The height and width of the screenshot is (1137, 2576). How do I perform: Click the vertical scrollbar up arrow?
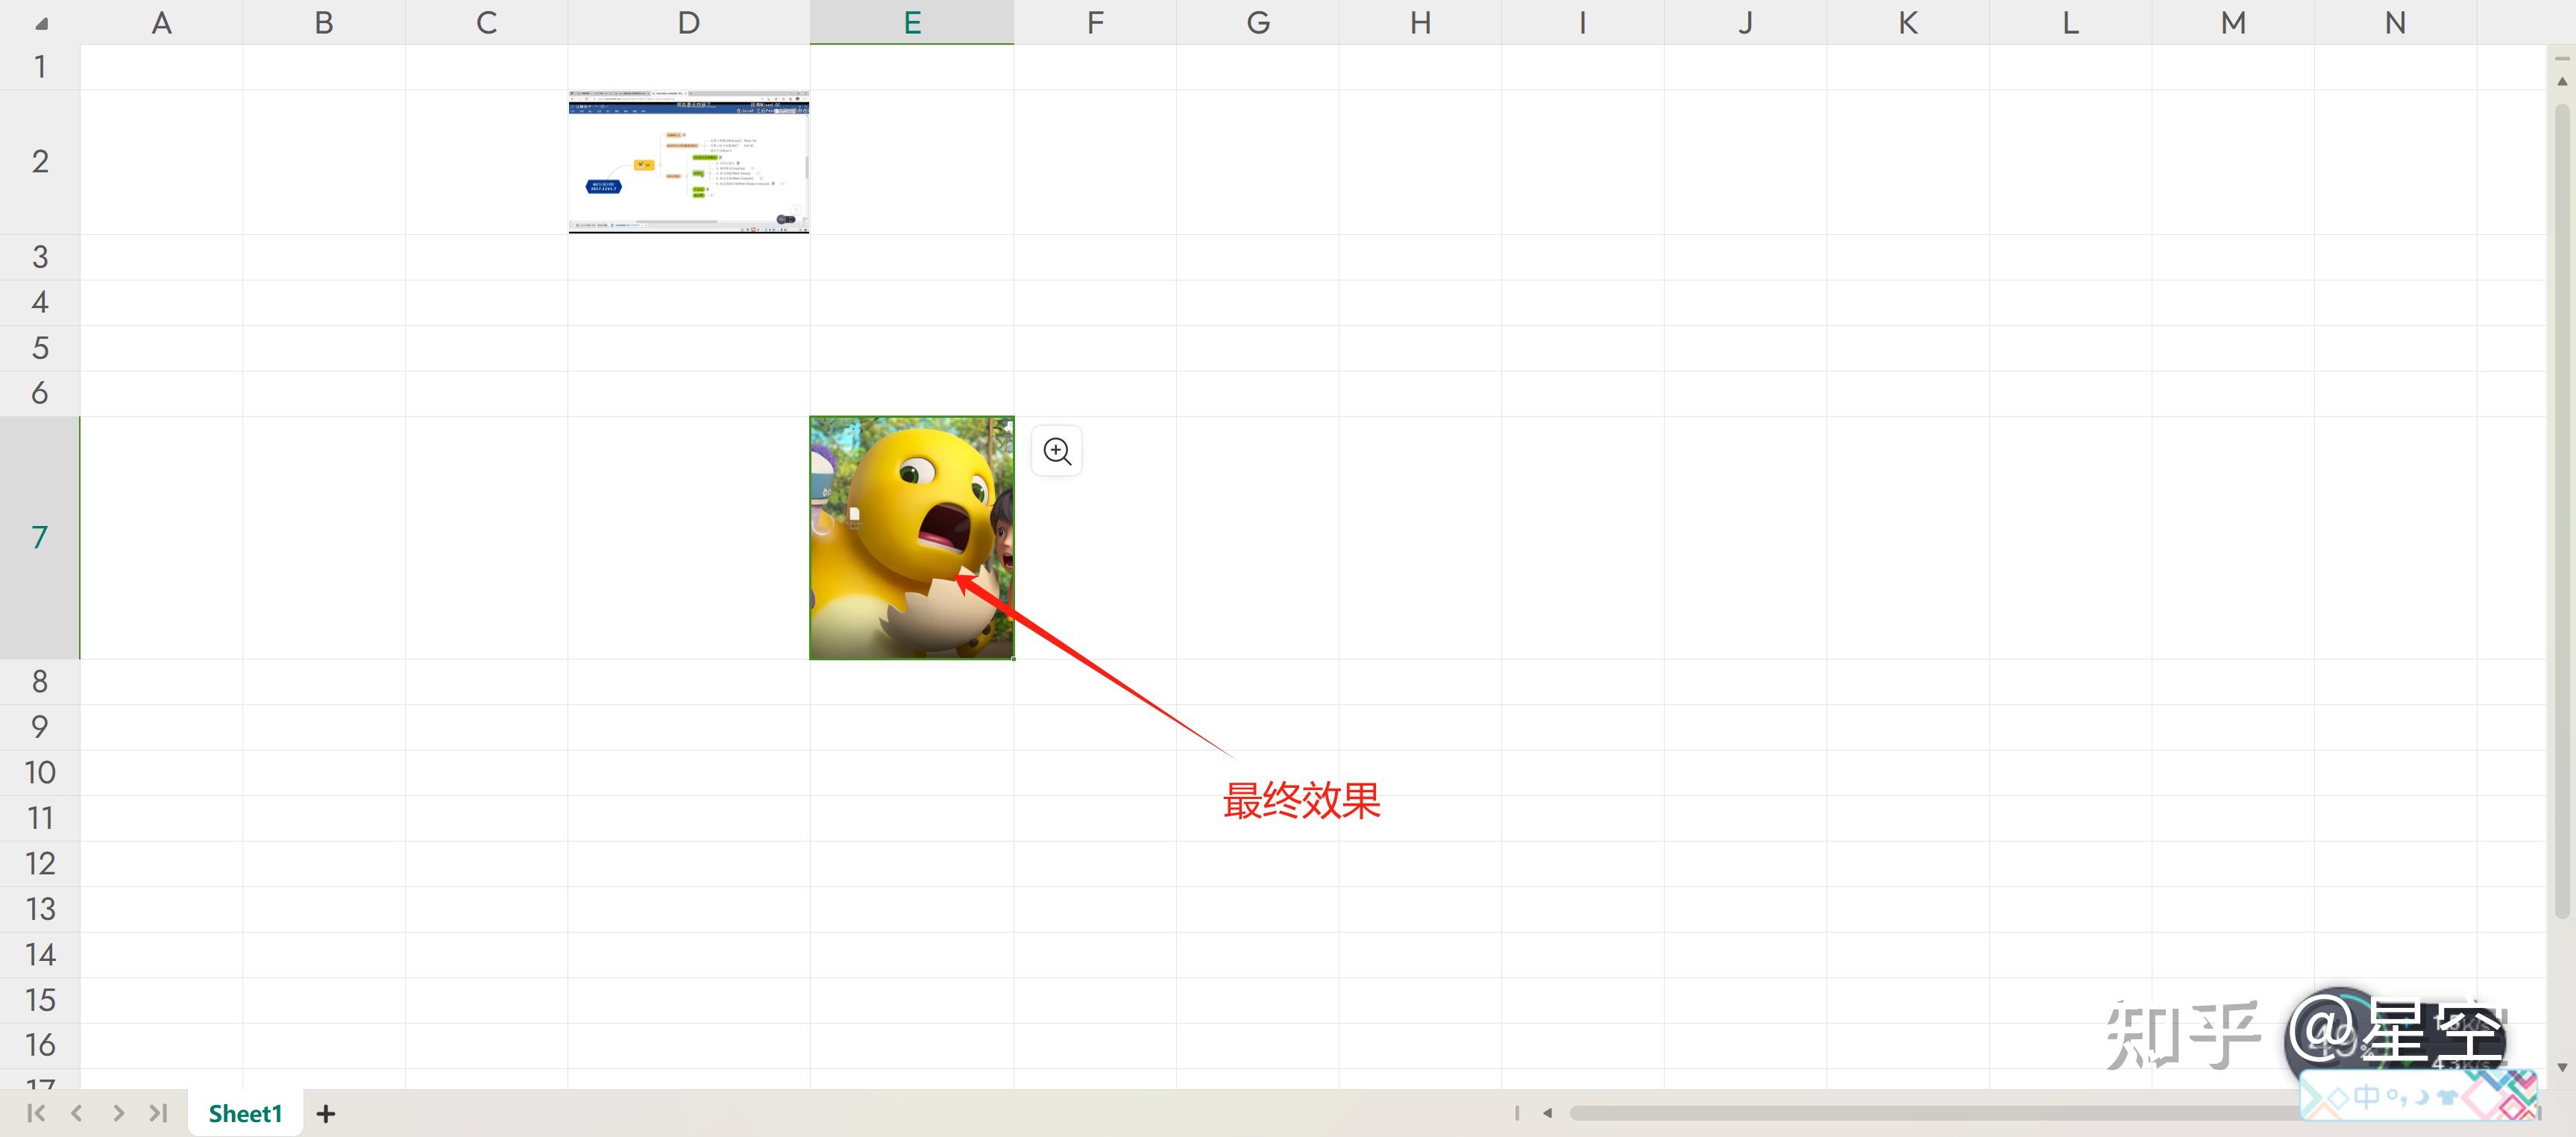[x=2561, y=81]
